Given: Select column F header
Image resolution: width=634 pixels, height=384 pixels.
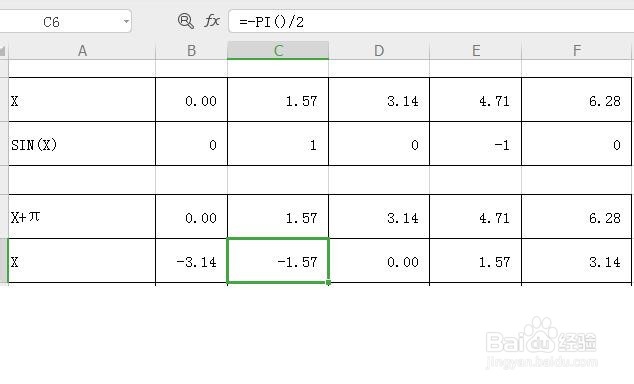Looking at the screenshot, I should pos(577,51).
